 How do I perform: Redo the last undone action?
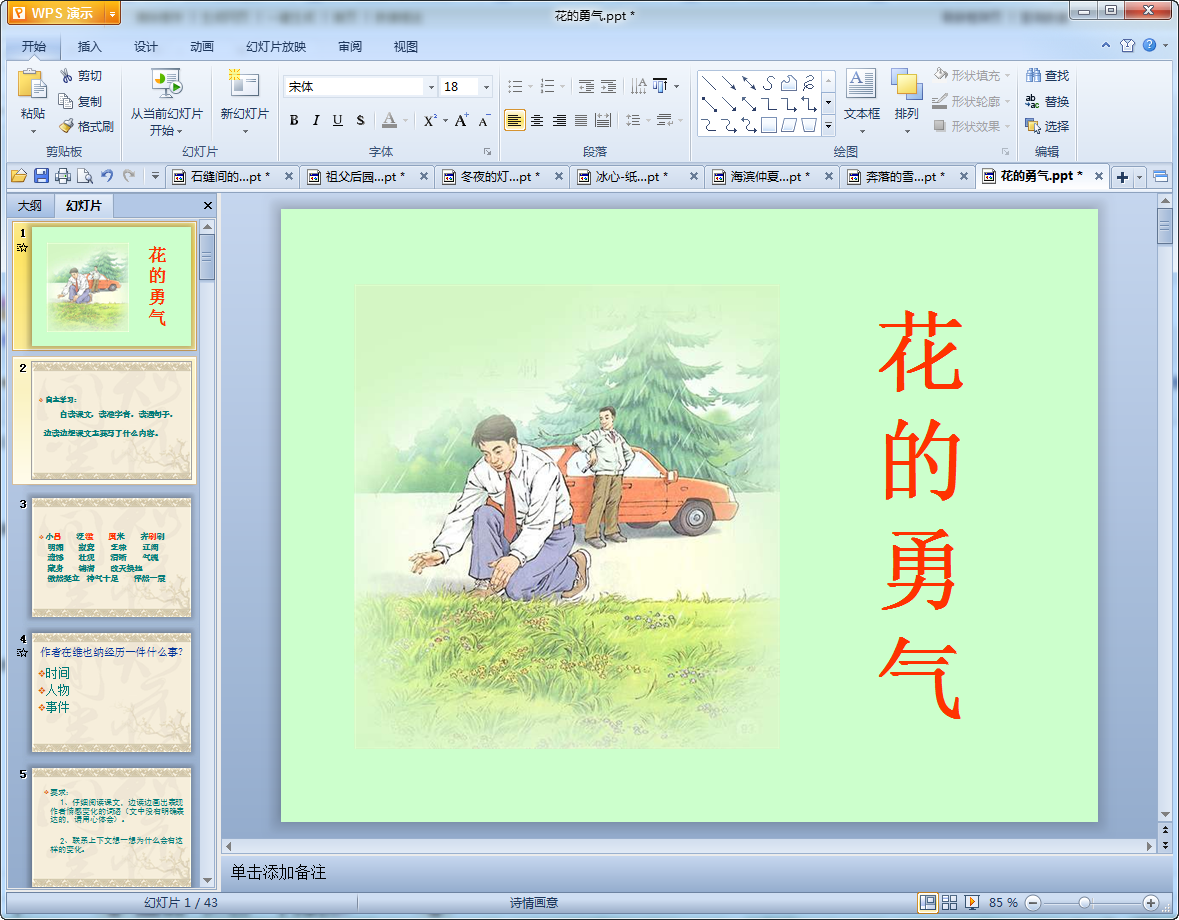tap(129, 177)
